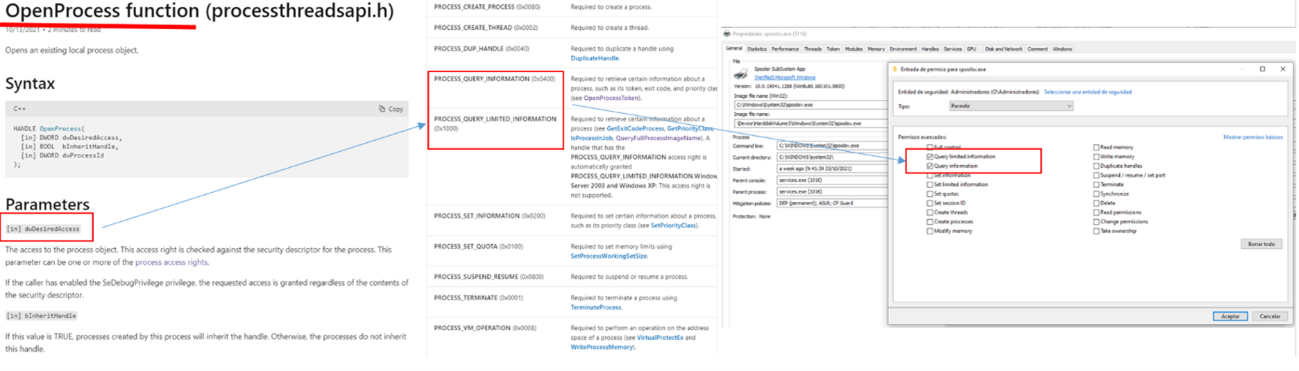Tick the Write memory checkbox
The height and width of the screenshot is (371, 1299).
1097,156
